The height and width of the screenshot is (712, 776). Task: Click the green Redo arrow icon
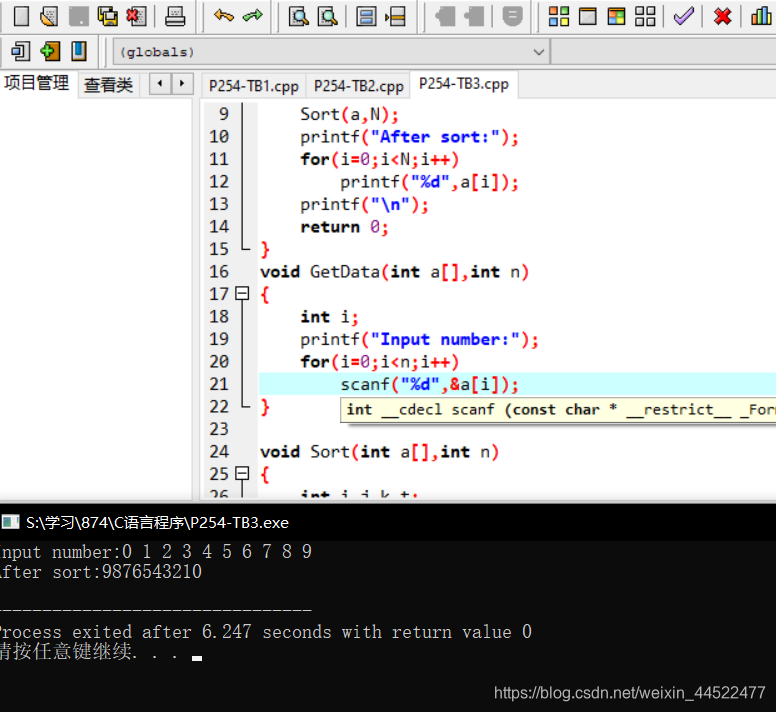point(253,16)
